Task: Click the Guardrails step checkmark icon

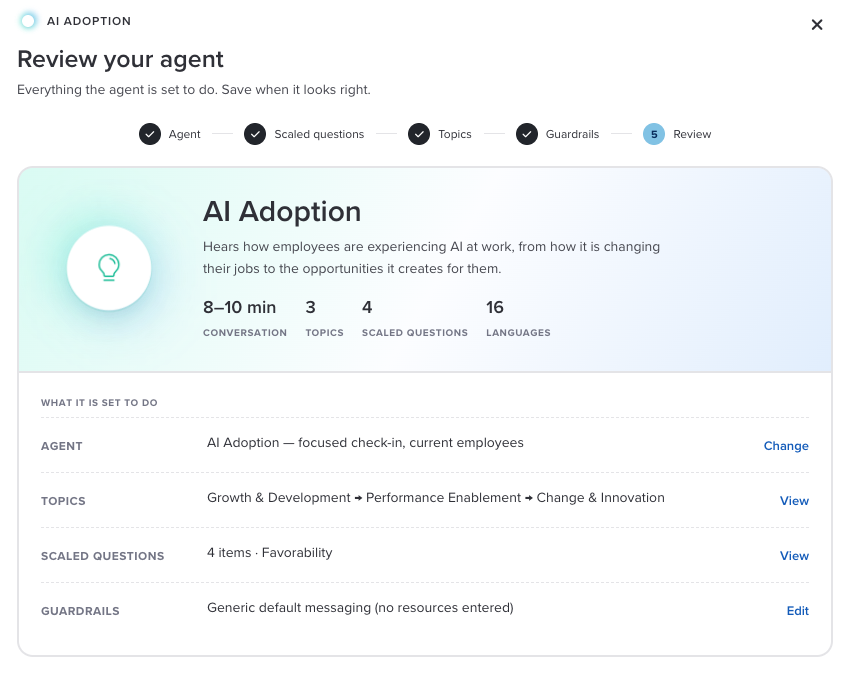Action: 527,134
